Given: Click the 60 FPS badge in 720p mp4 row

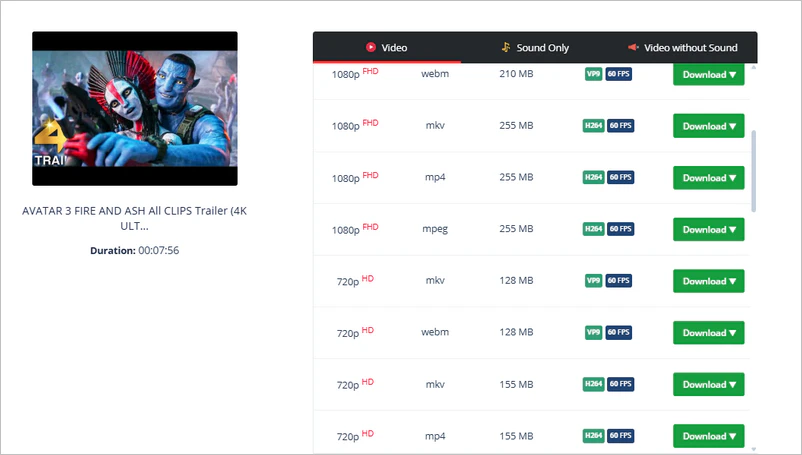Looking at the screenshot, I should [621, 435].
